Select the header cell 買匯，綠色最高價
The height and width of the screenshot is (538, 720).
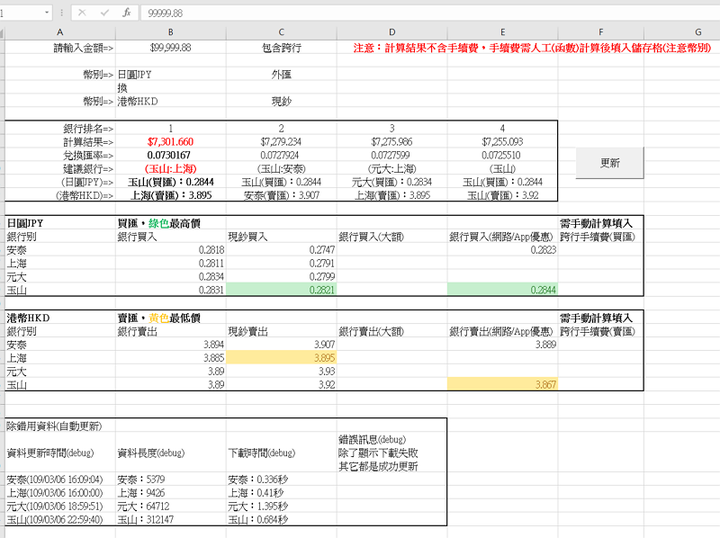tap(170, 223)
